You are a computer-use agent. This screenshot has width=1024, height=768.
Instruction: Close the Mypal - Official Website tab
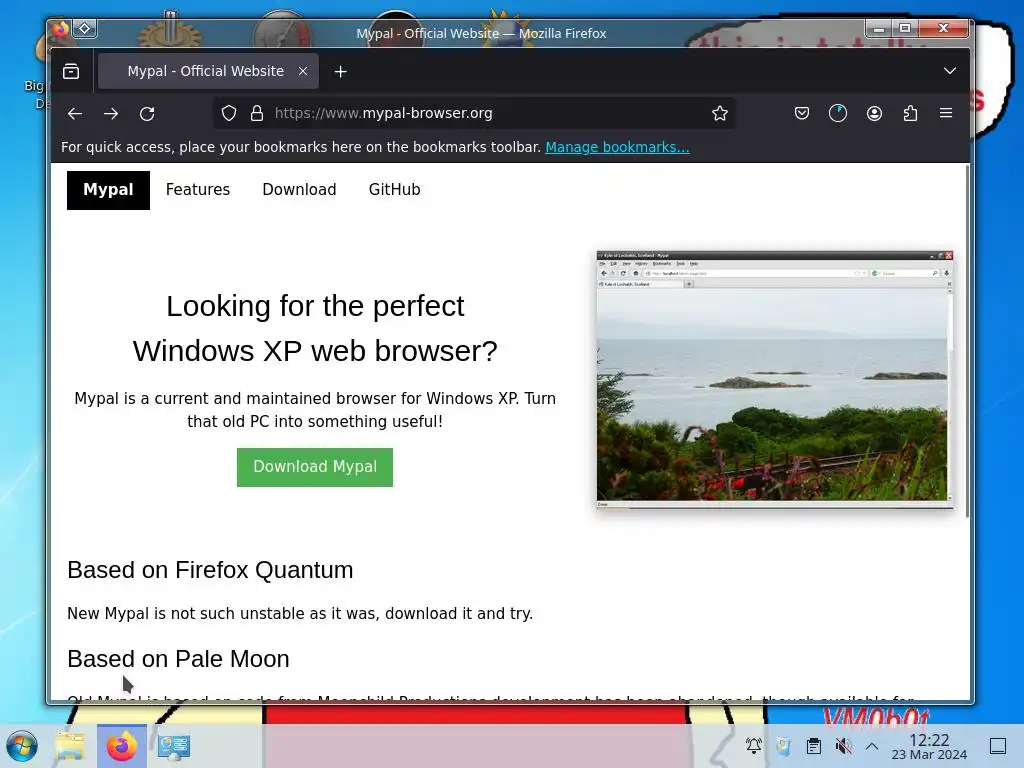coord(303,71)
